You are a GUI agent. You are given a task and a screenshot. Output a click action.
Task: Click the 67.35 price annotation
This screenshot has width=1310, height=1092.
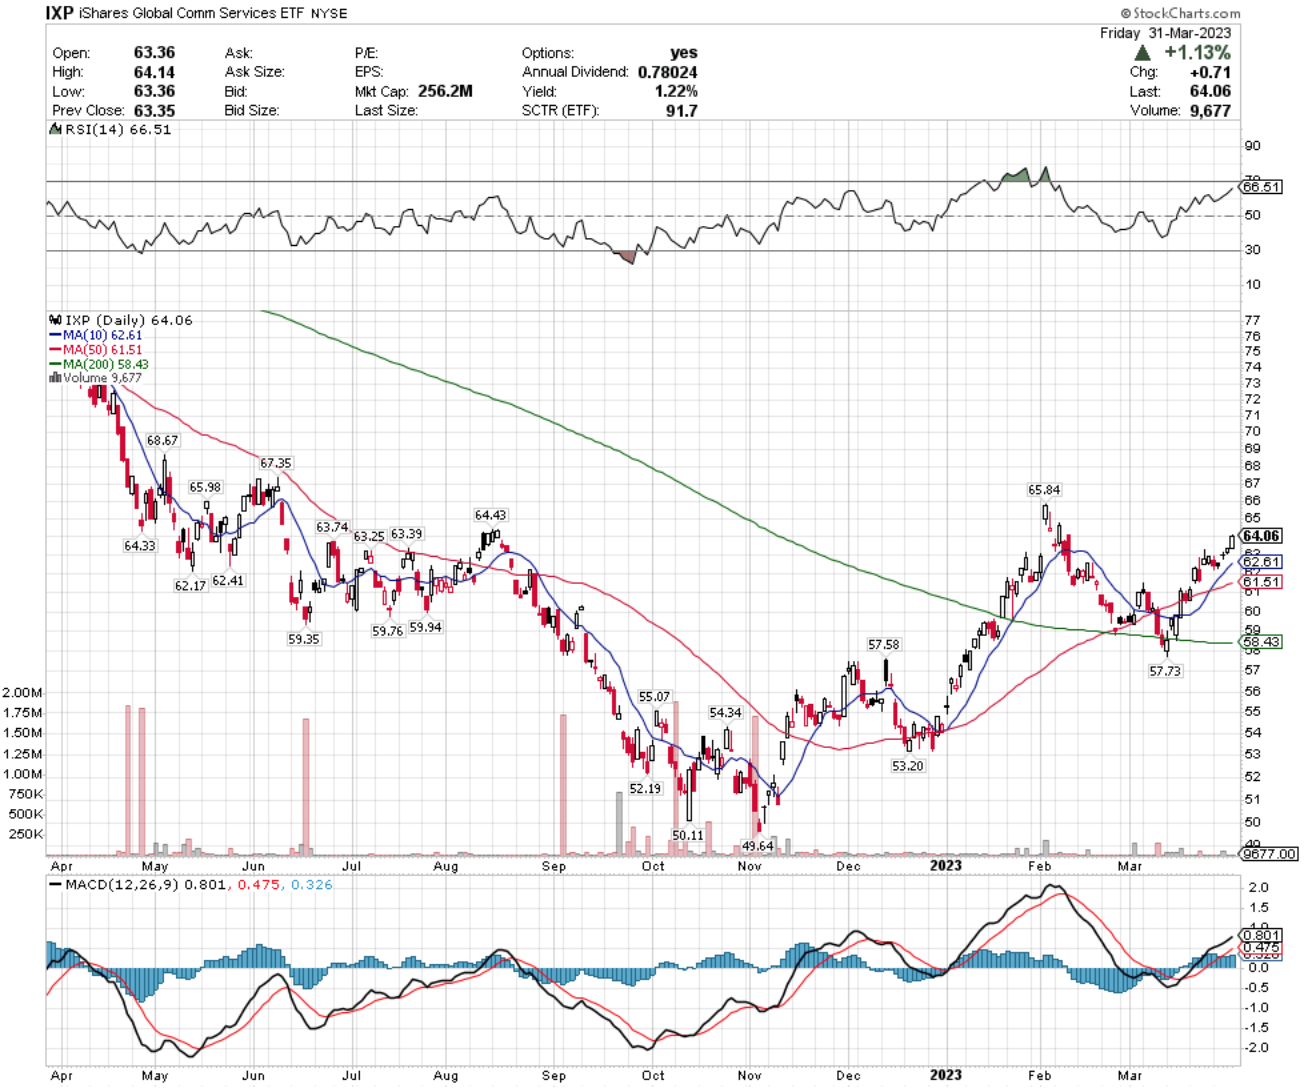(276, 463)
